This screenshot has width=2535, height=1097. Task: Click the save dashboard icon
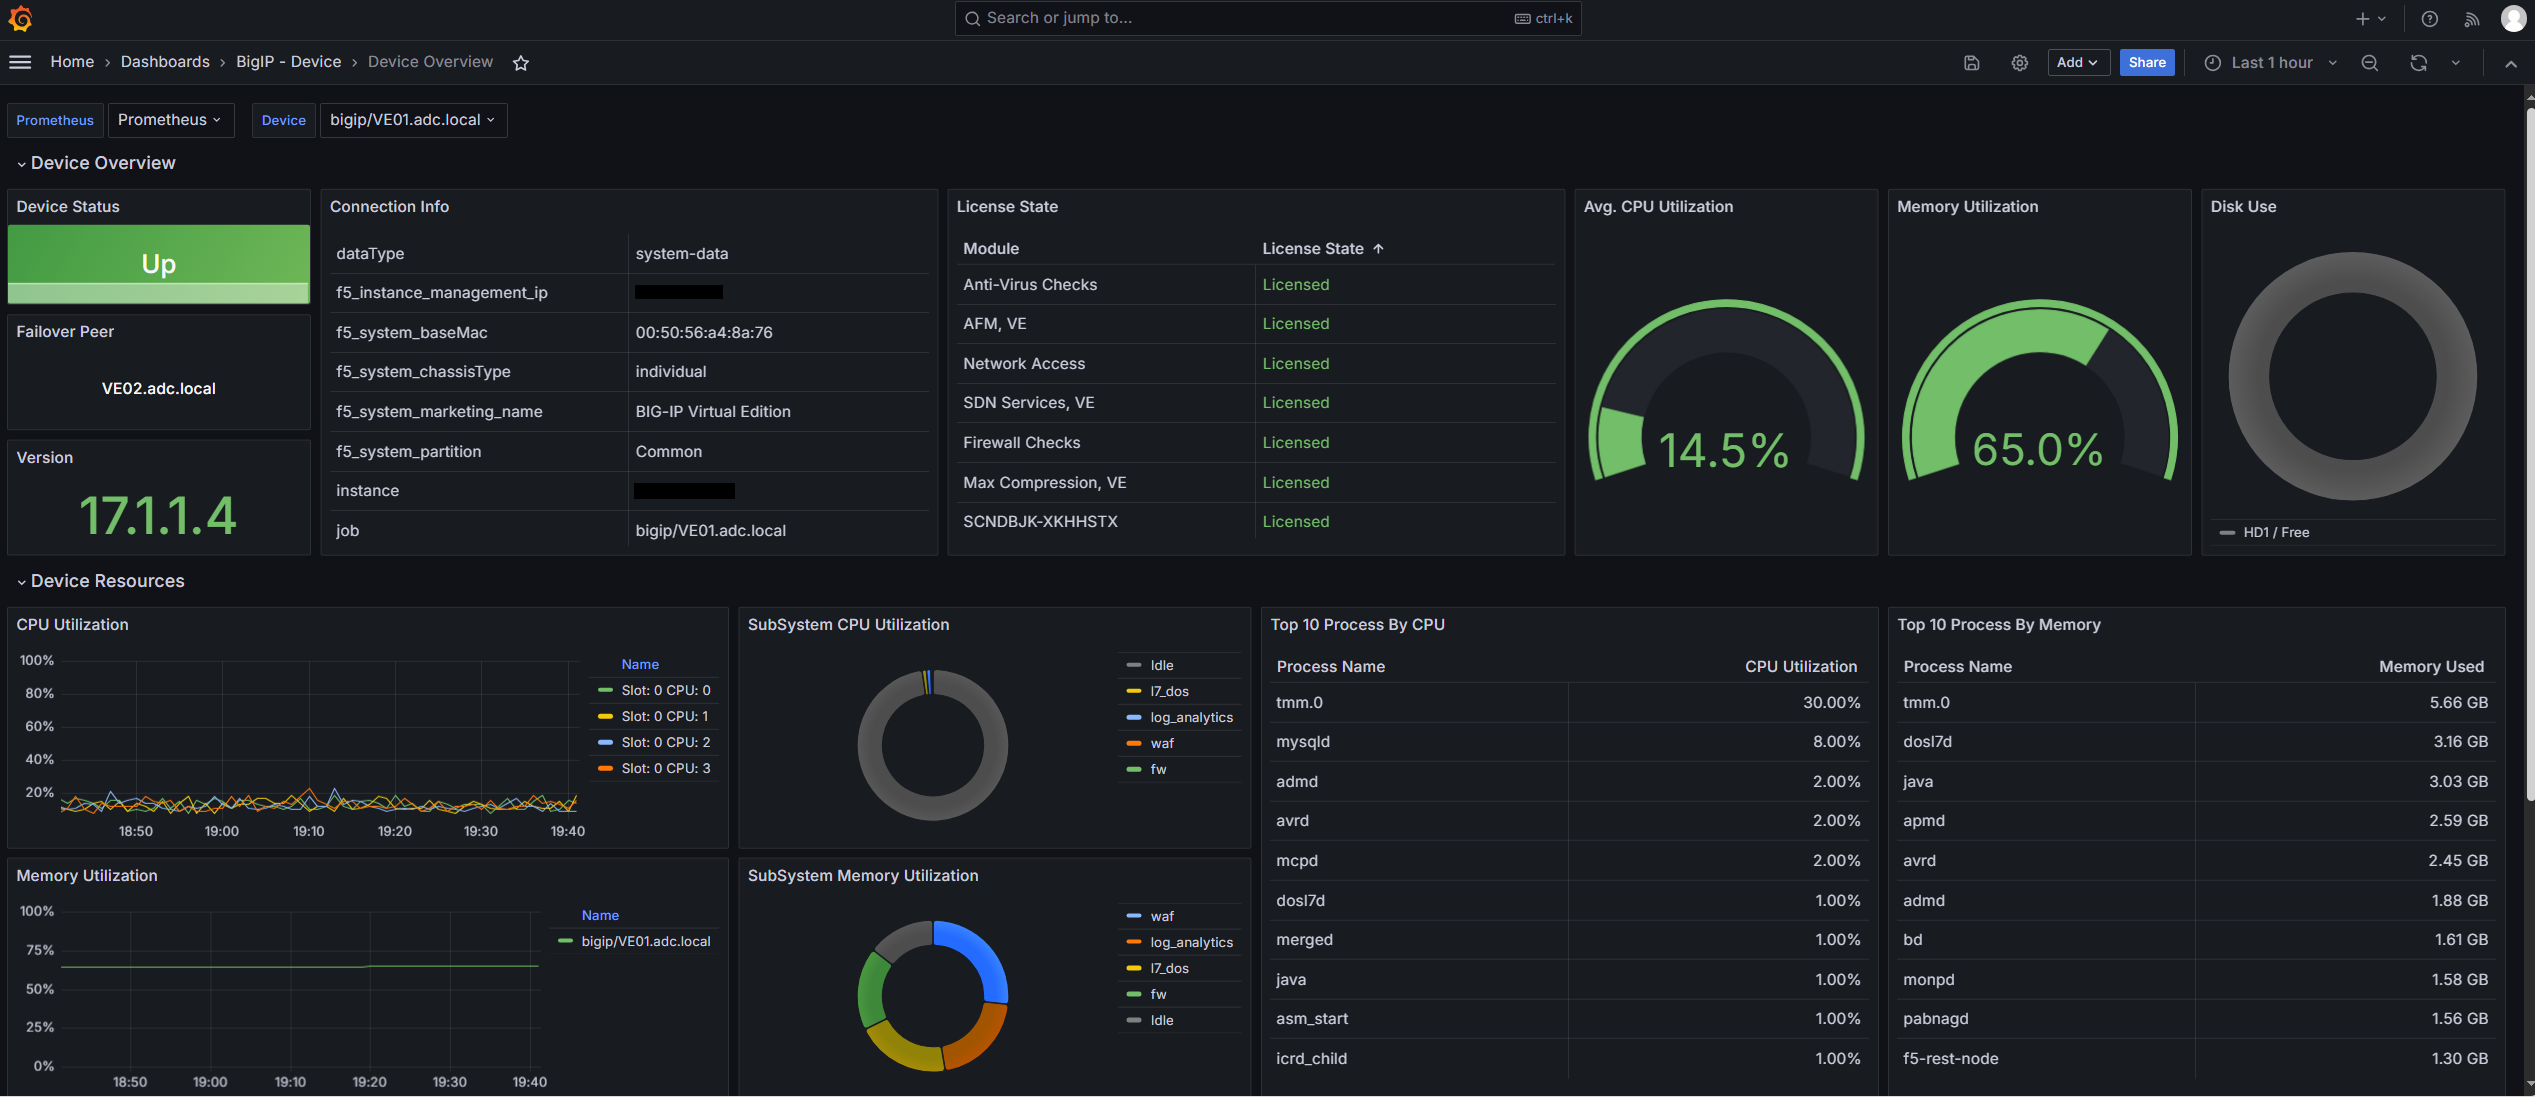tap(1971, 63)
